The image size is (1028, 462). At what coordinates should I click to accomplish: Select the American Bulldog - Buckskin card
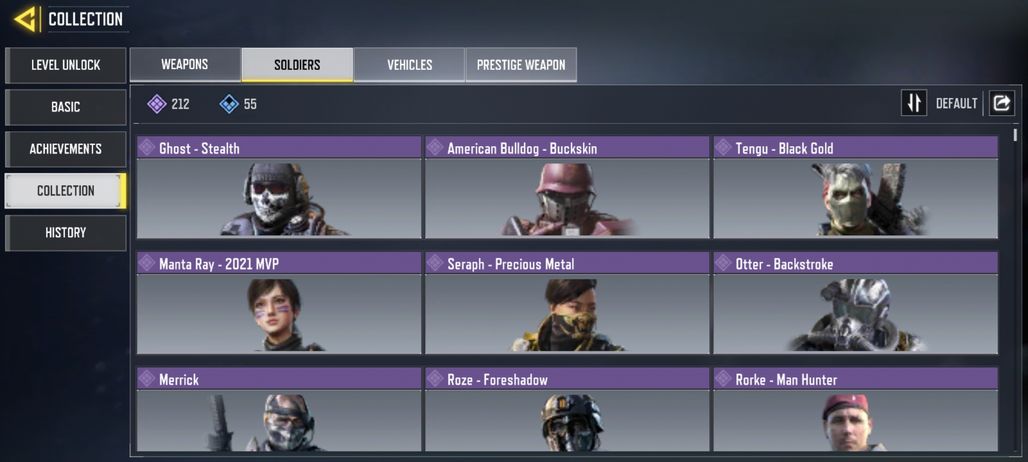click(x=567, y=187)
